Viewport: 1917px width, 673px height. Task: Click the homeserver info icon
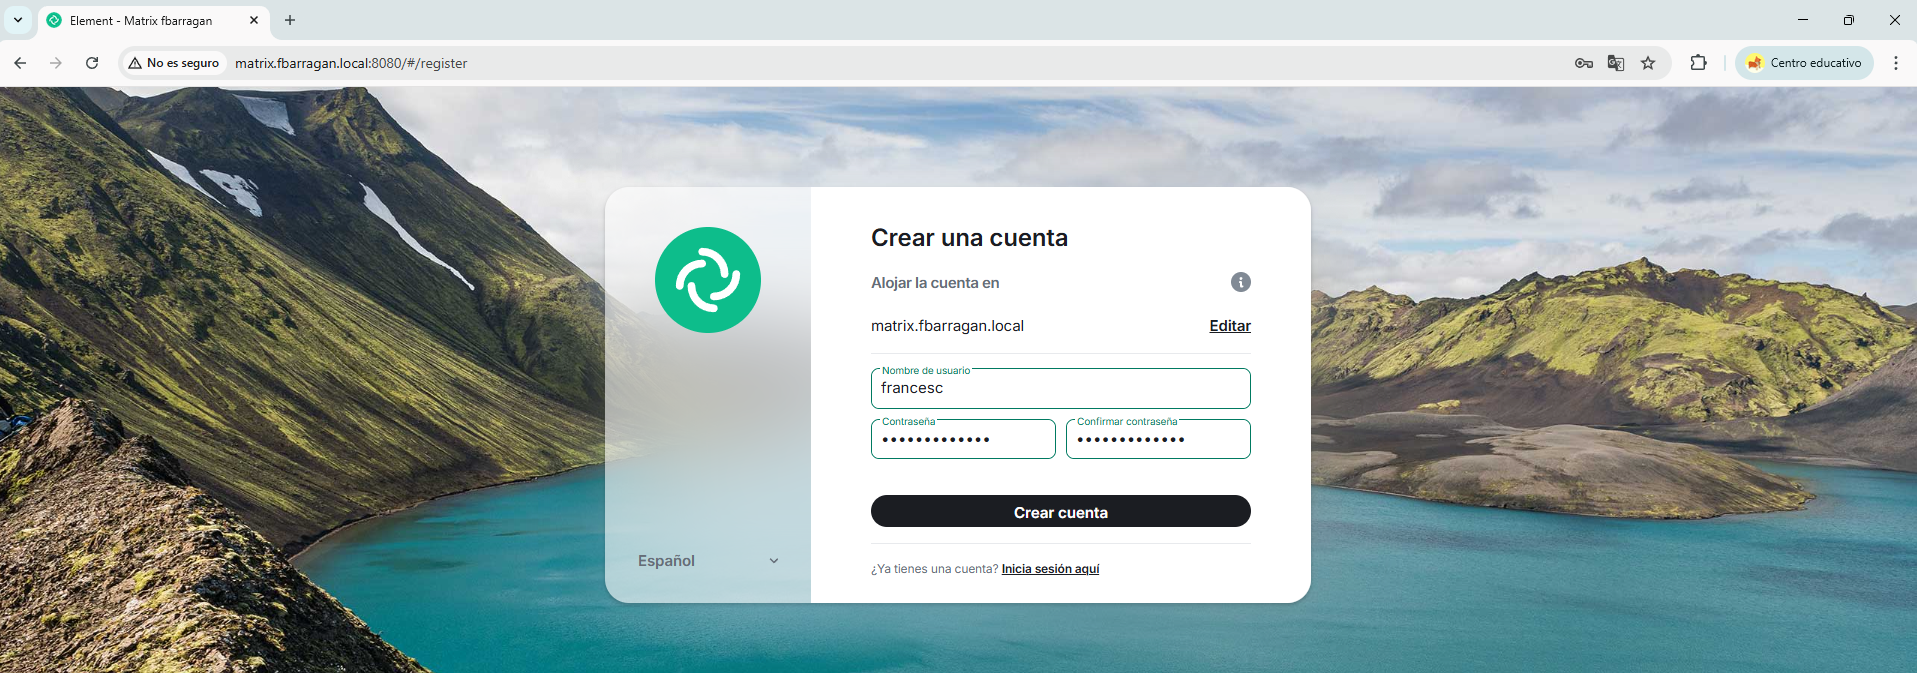[1240, 282]
